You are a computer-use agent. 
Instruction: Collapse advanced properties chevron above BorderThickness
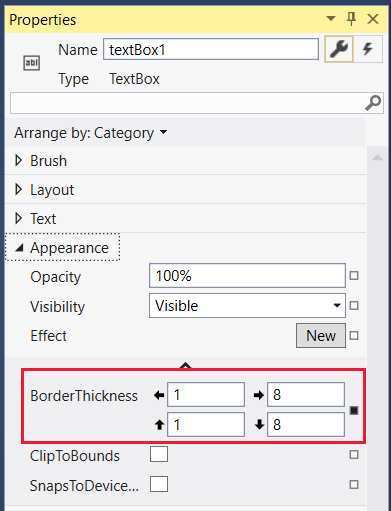click(186, 365)
